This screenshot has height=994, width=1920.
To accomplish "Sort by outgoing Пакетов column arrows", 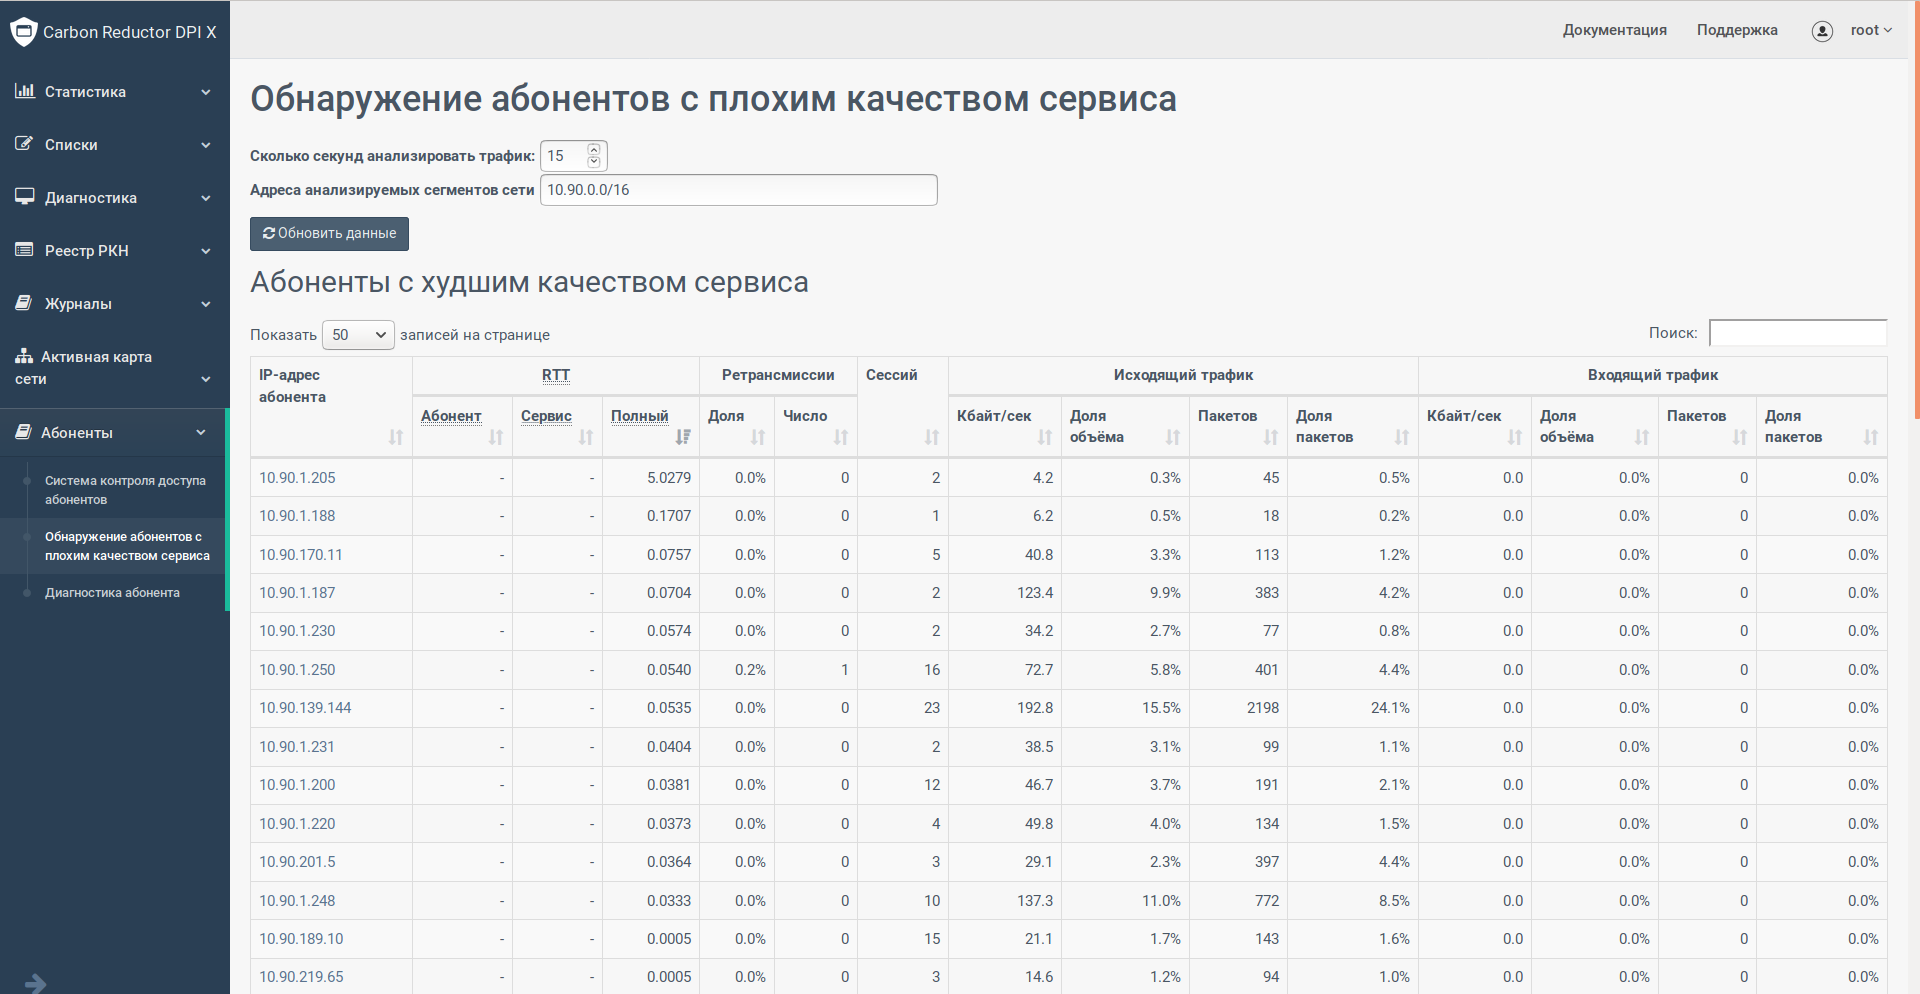I will click(x=1271, y=437).
